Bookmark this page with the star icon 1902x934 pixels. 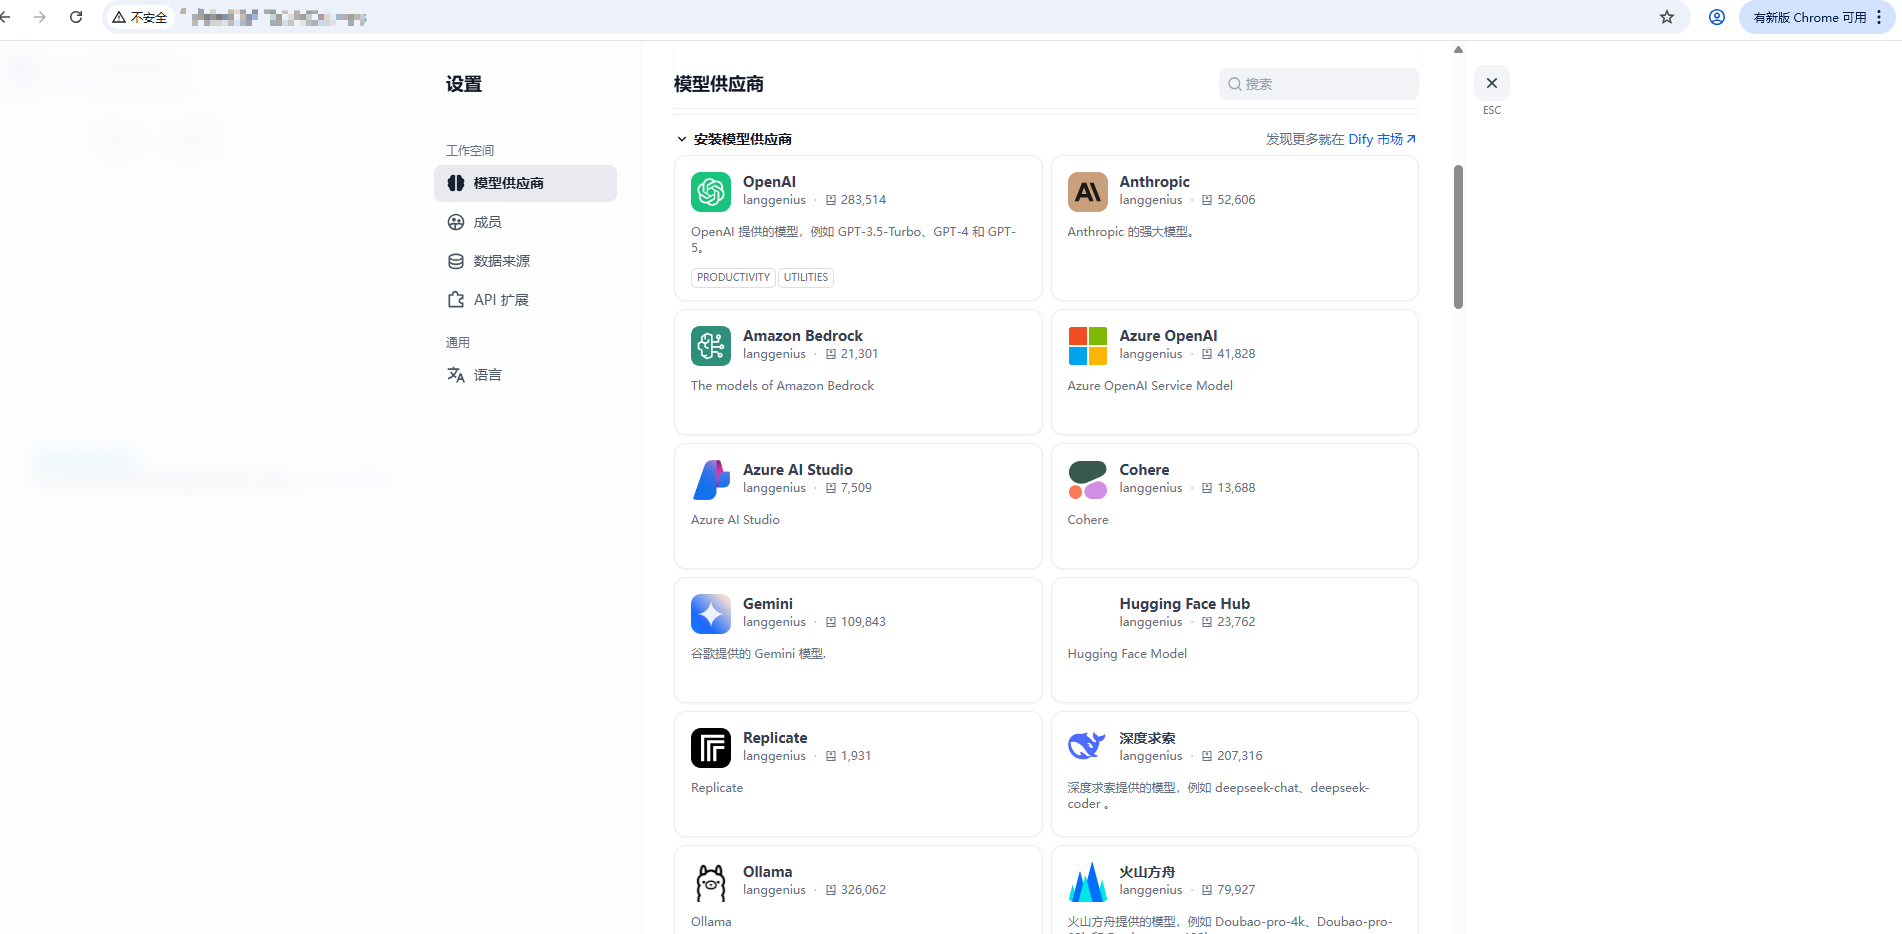point(1667,17)
